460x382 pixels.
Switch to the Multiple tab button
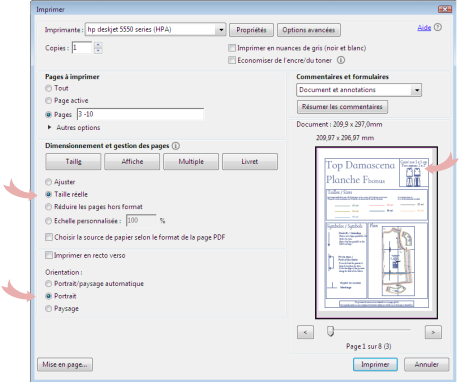click(x=191, y=162)
